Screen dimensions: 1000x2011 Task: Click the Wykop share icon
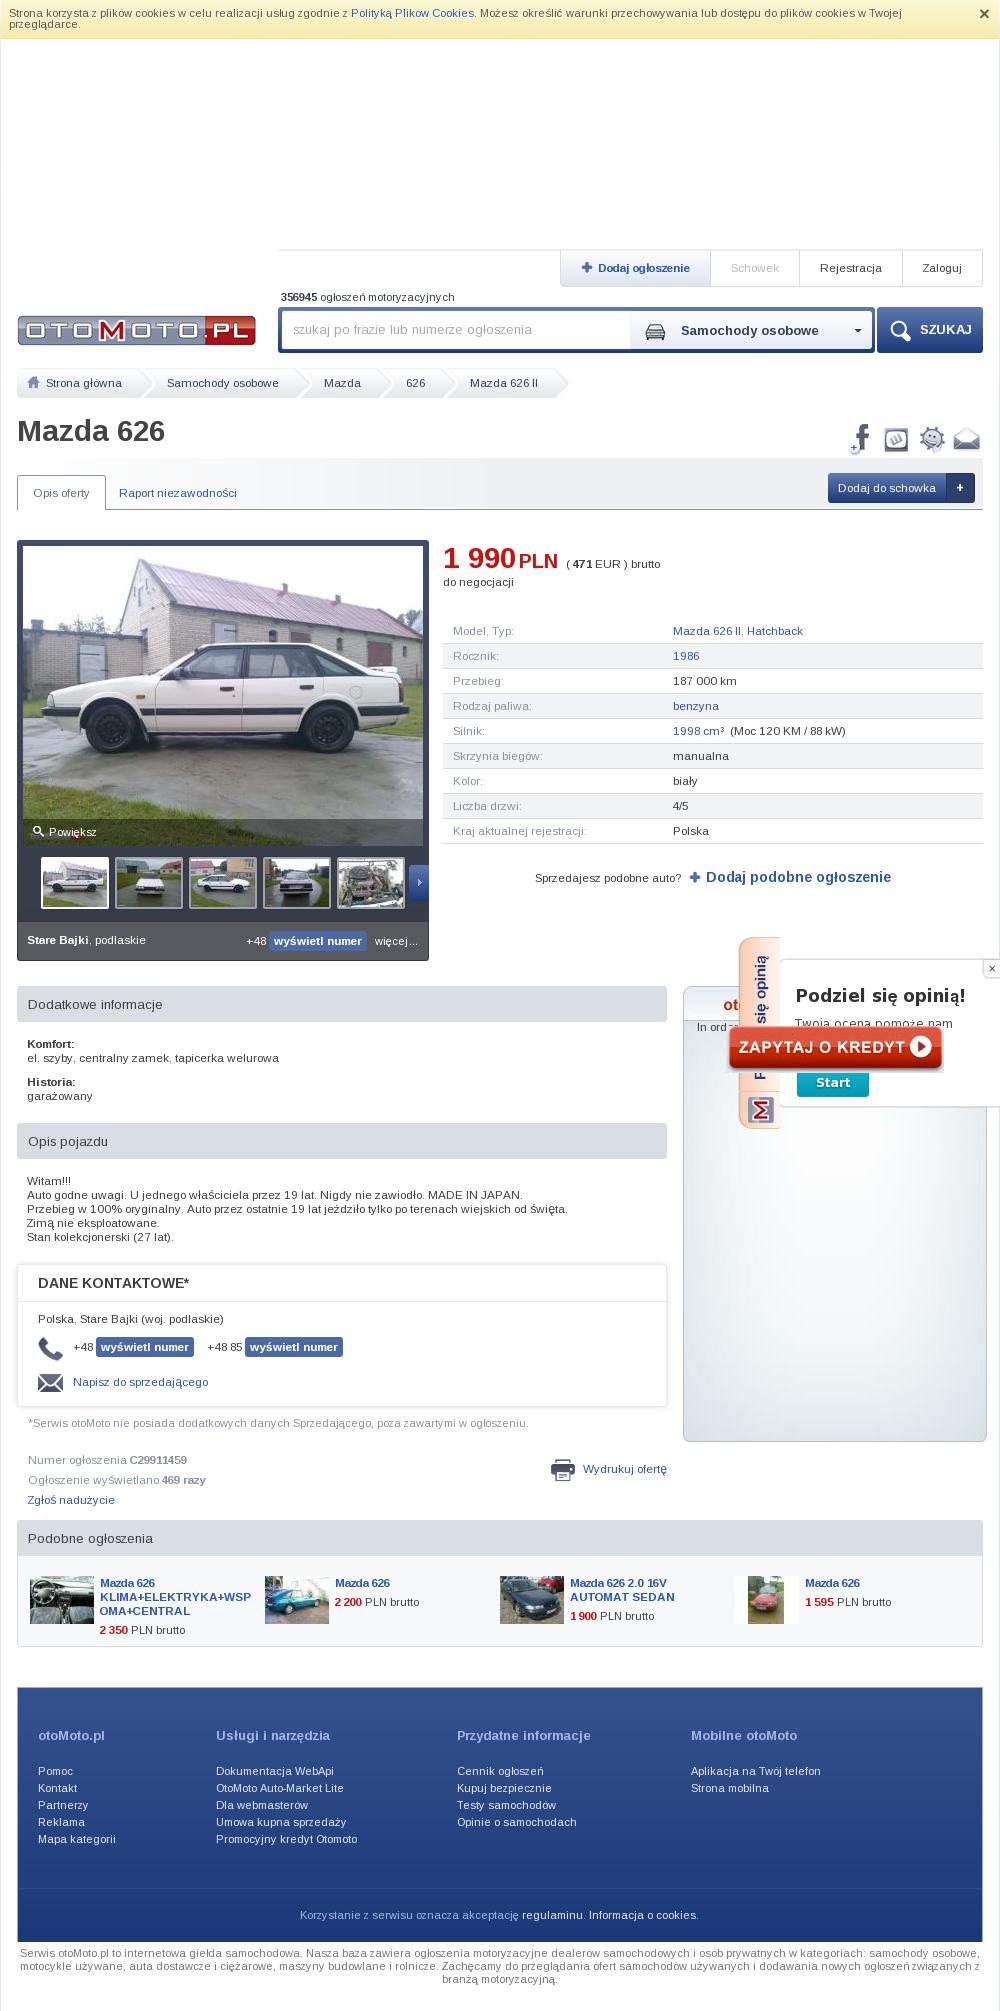(896, 439)
